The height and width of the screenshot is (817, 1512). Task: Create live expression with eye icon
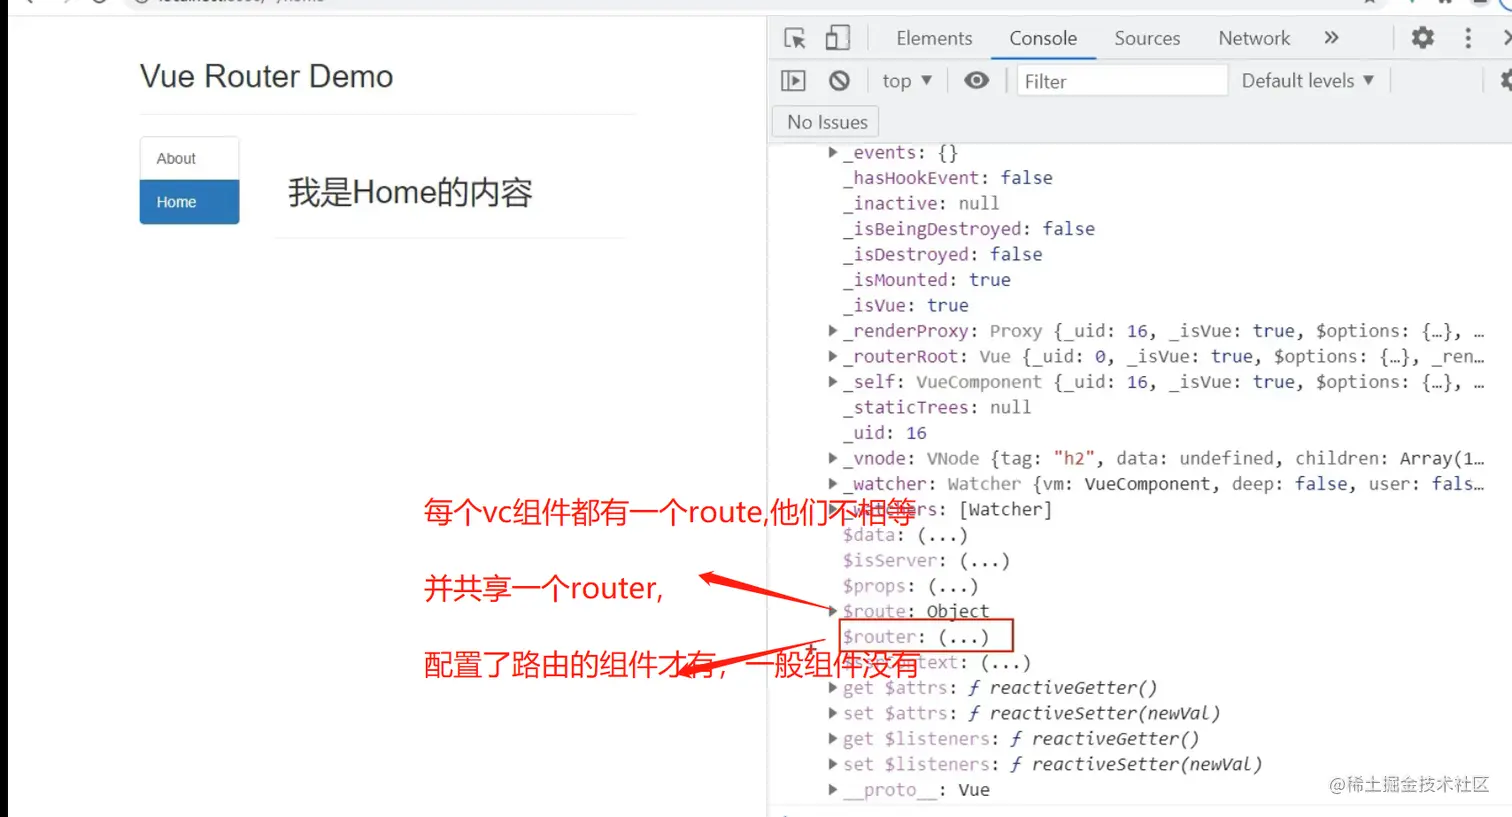pyautogui.click(x=976, y=81)
